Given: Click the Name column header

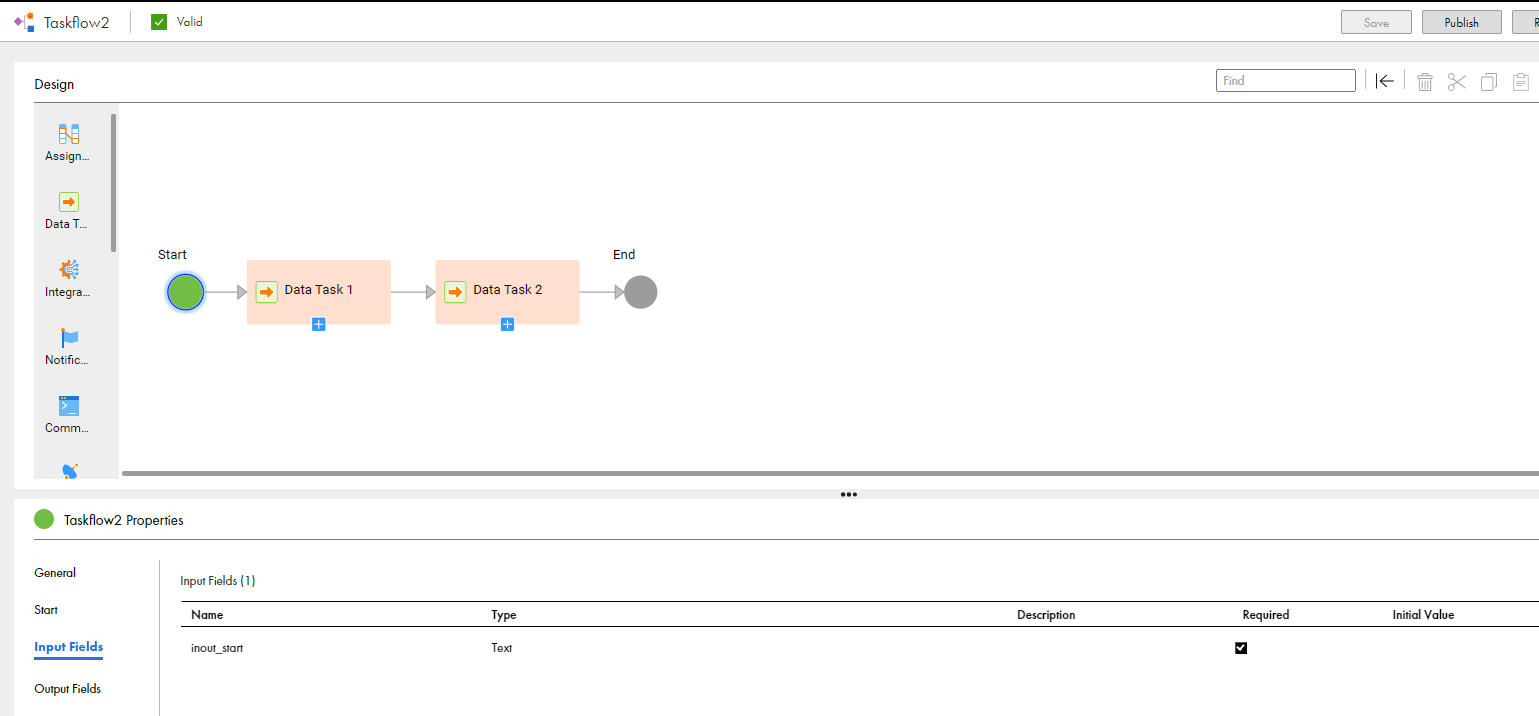Looking at the screenshot, I should pos(207,615).
